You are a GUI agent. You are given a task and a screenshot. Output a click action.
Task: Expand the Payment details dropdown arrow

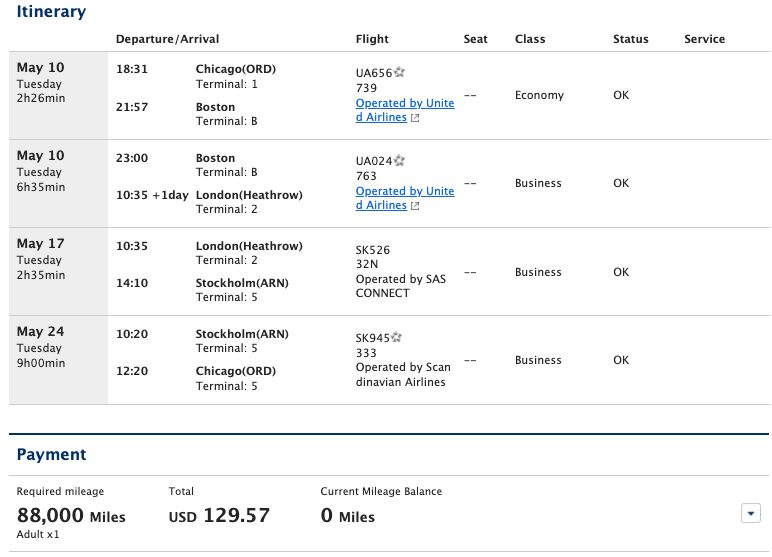751,513
